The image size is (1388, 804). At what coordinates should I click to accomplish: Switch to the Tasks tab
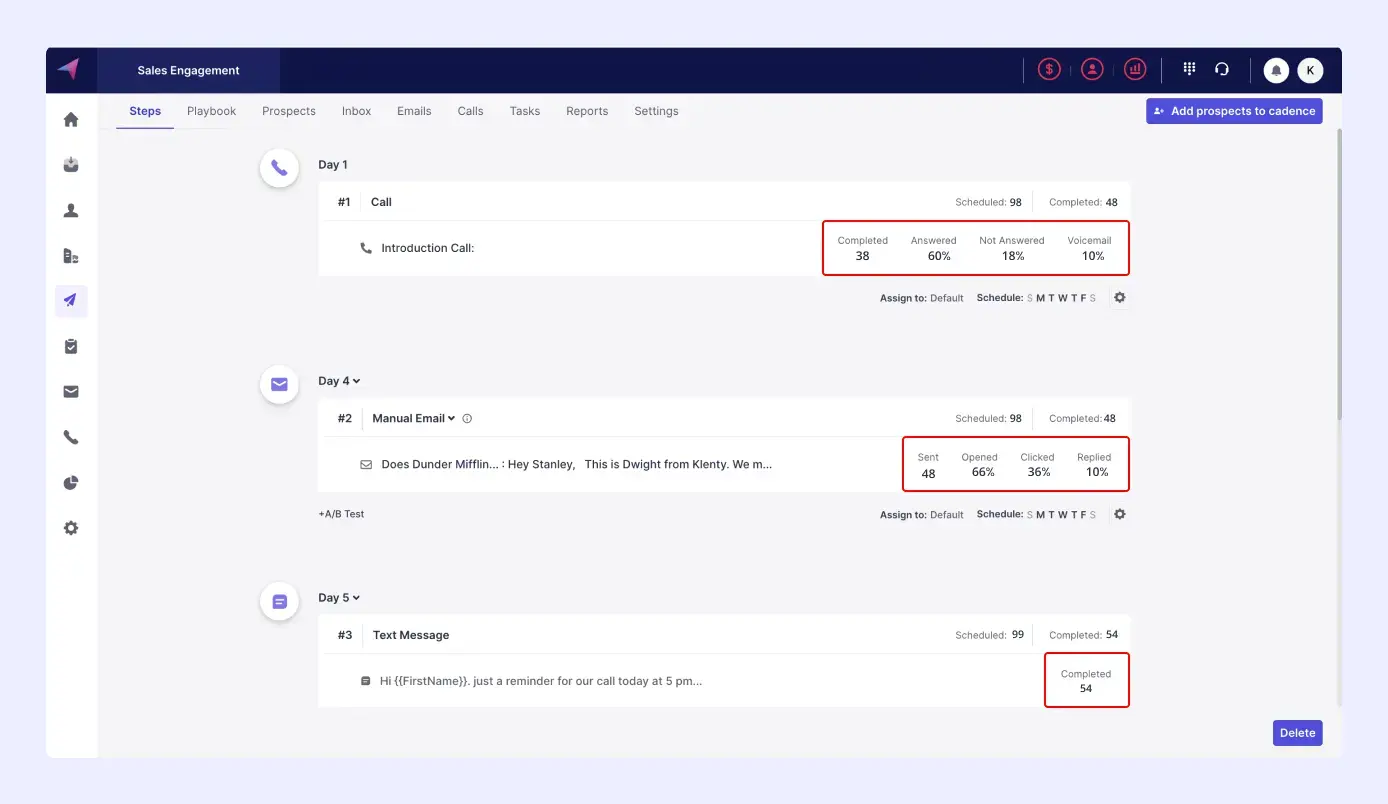tap(525, 111)
